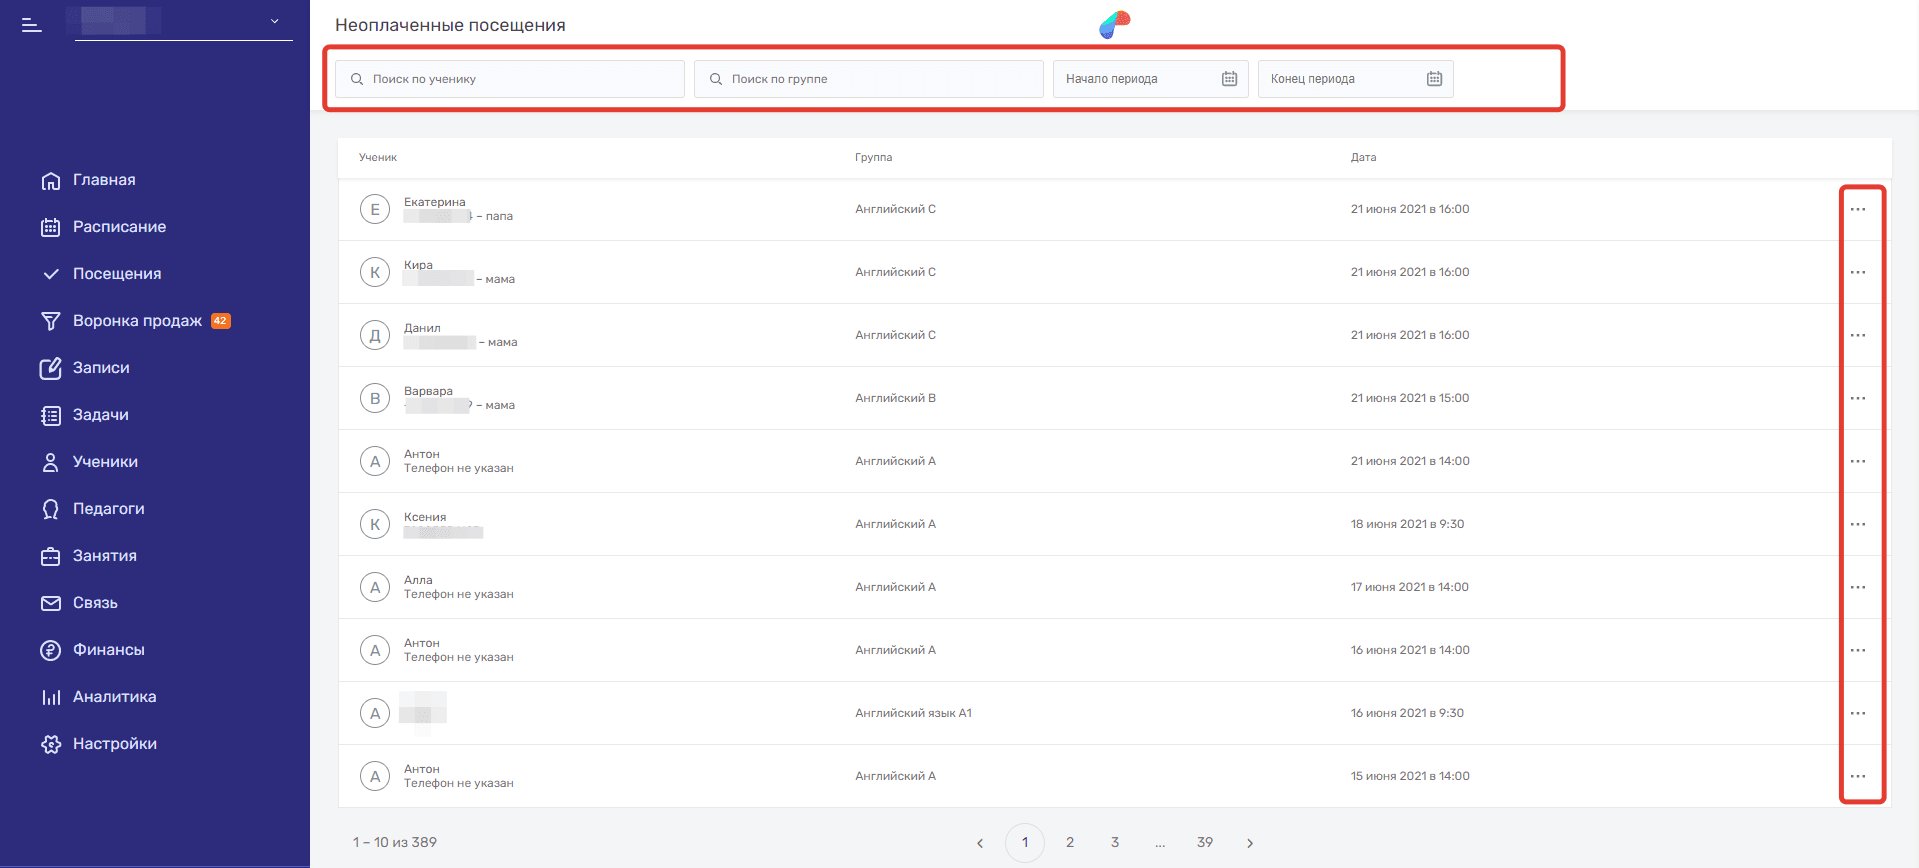Open Воронка продаж in the sidebar
The image size is (1919, 868).
(137, 321)
